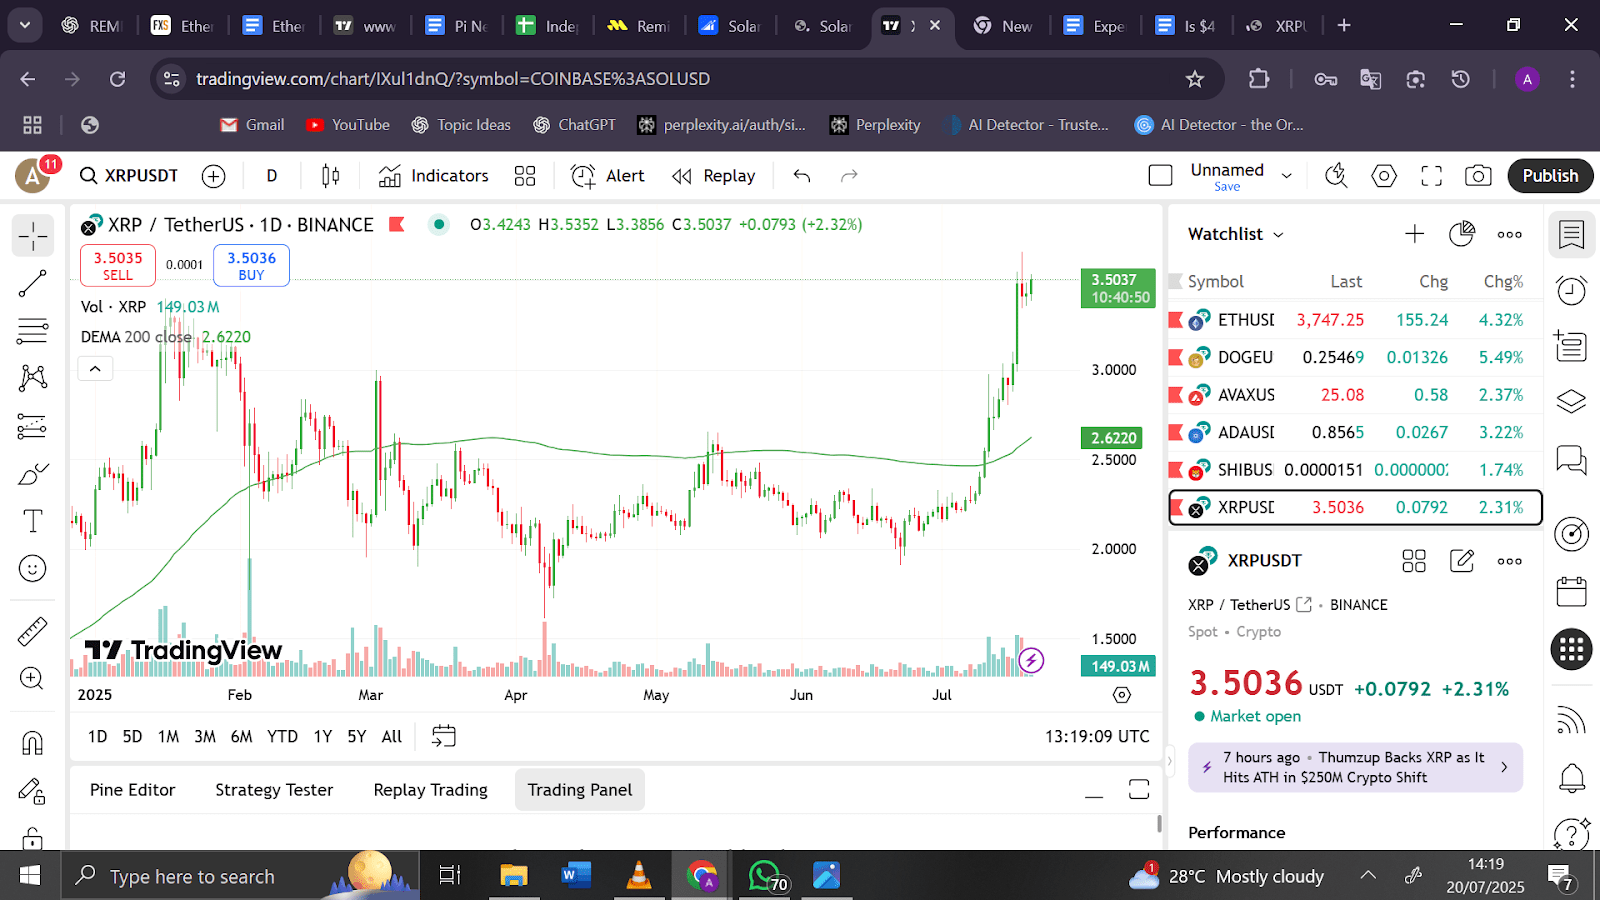
Task: Expand the Unnamed layout dropdown arrow
Action: click(x=1287, y=176)
